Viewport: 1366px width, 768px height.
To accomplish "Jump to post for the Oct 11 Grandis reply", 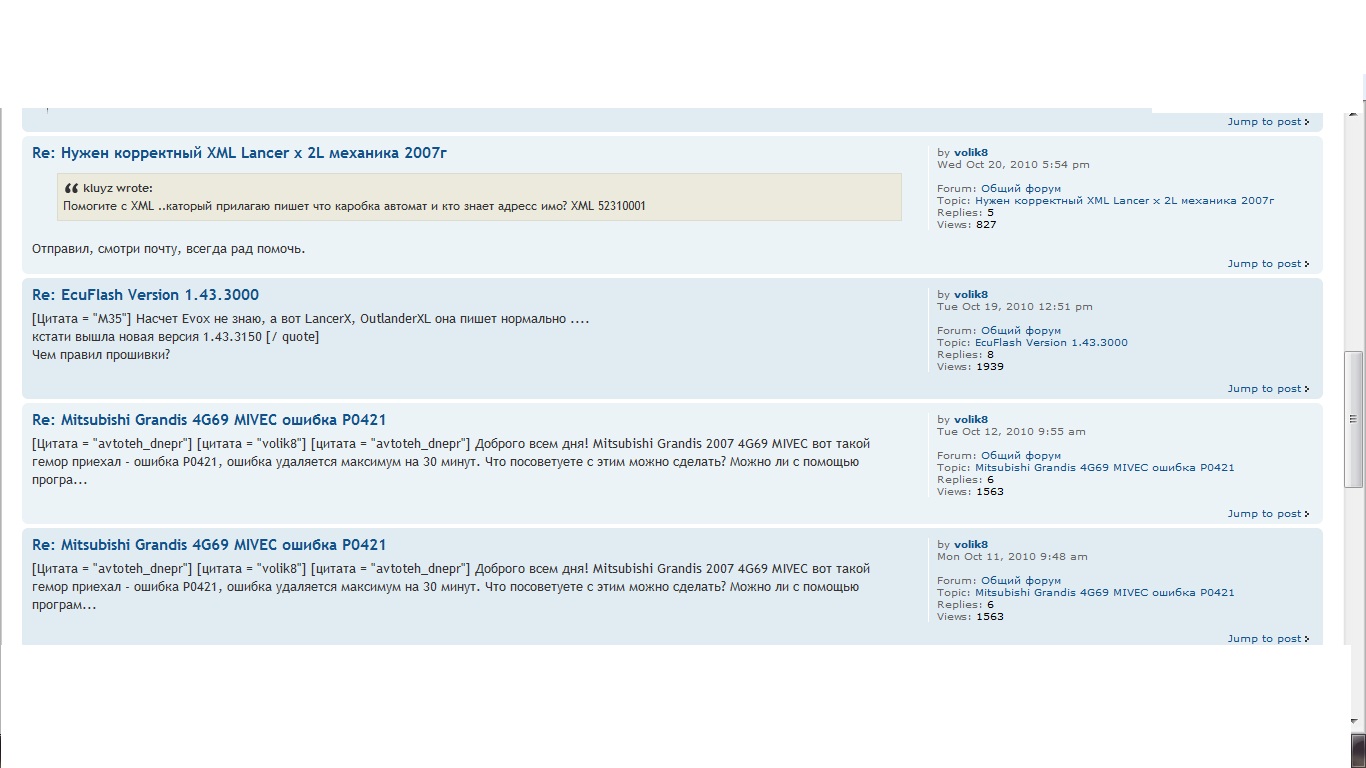I will [x=1267, y=639].
